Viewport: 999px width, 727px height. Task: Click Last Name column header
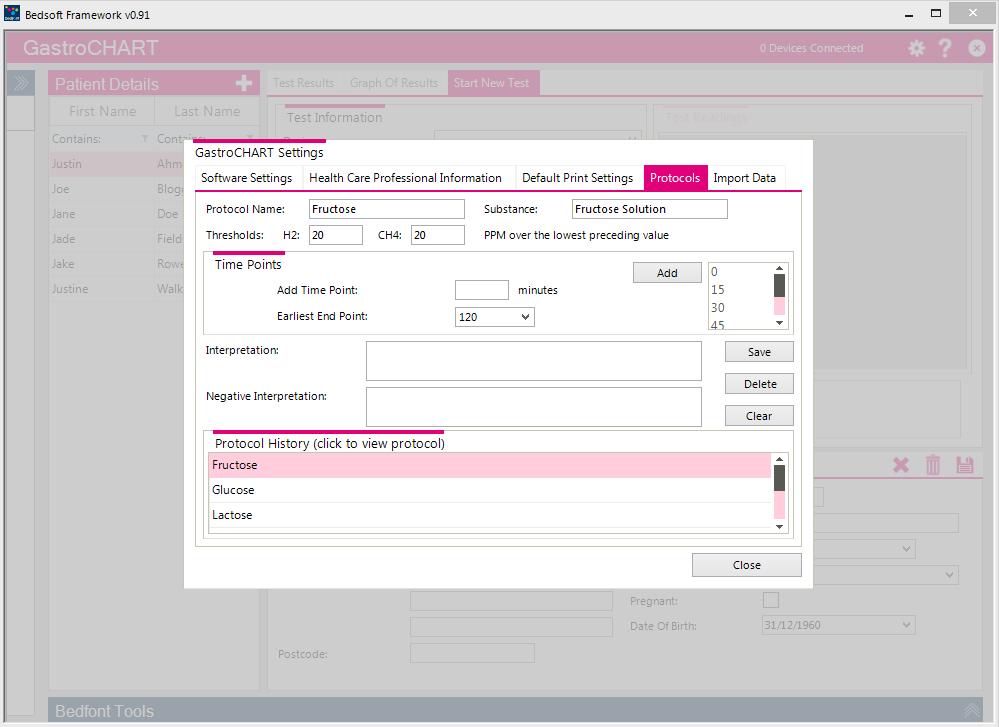[207, 111]
